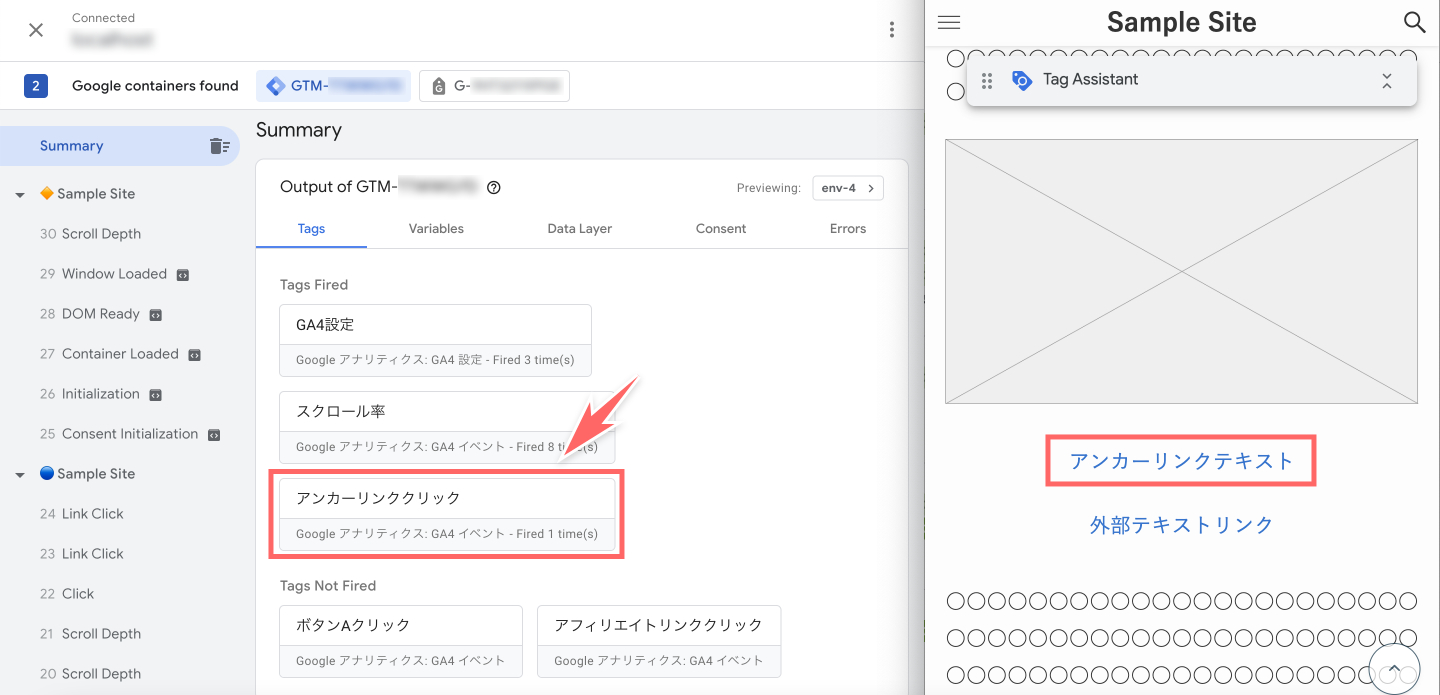Collapse the Tag Assistant floating badge

[1386, 81]
